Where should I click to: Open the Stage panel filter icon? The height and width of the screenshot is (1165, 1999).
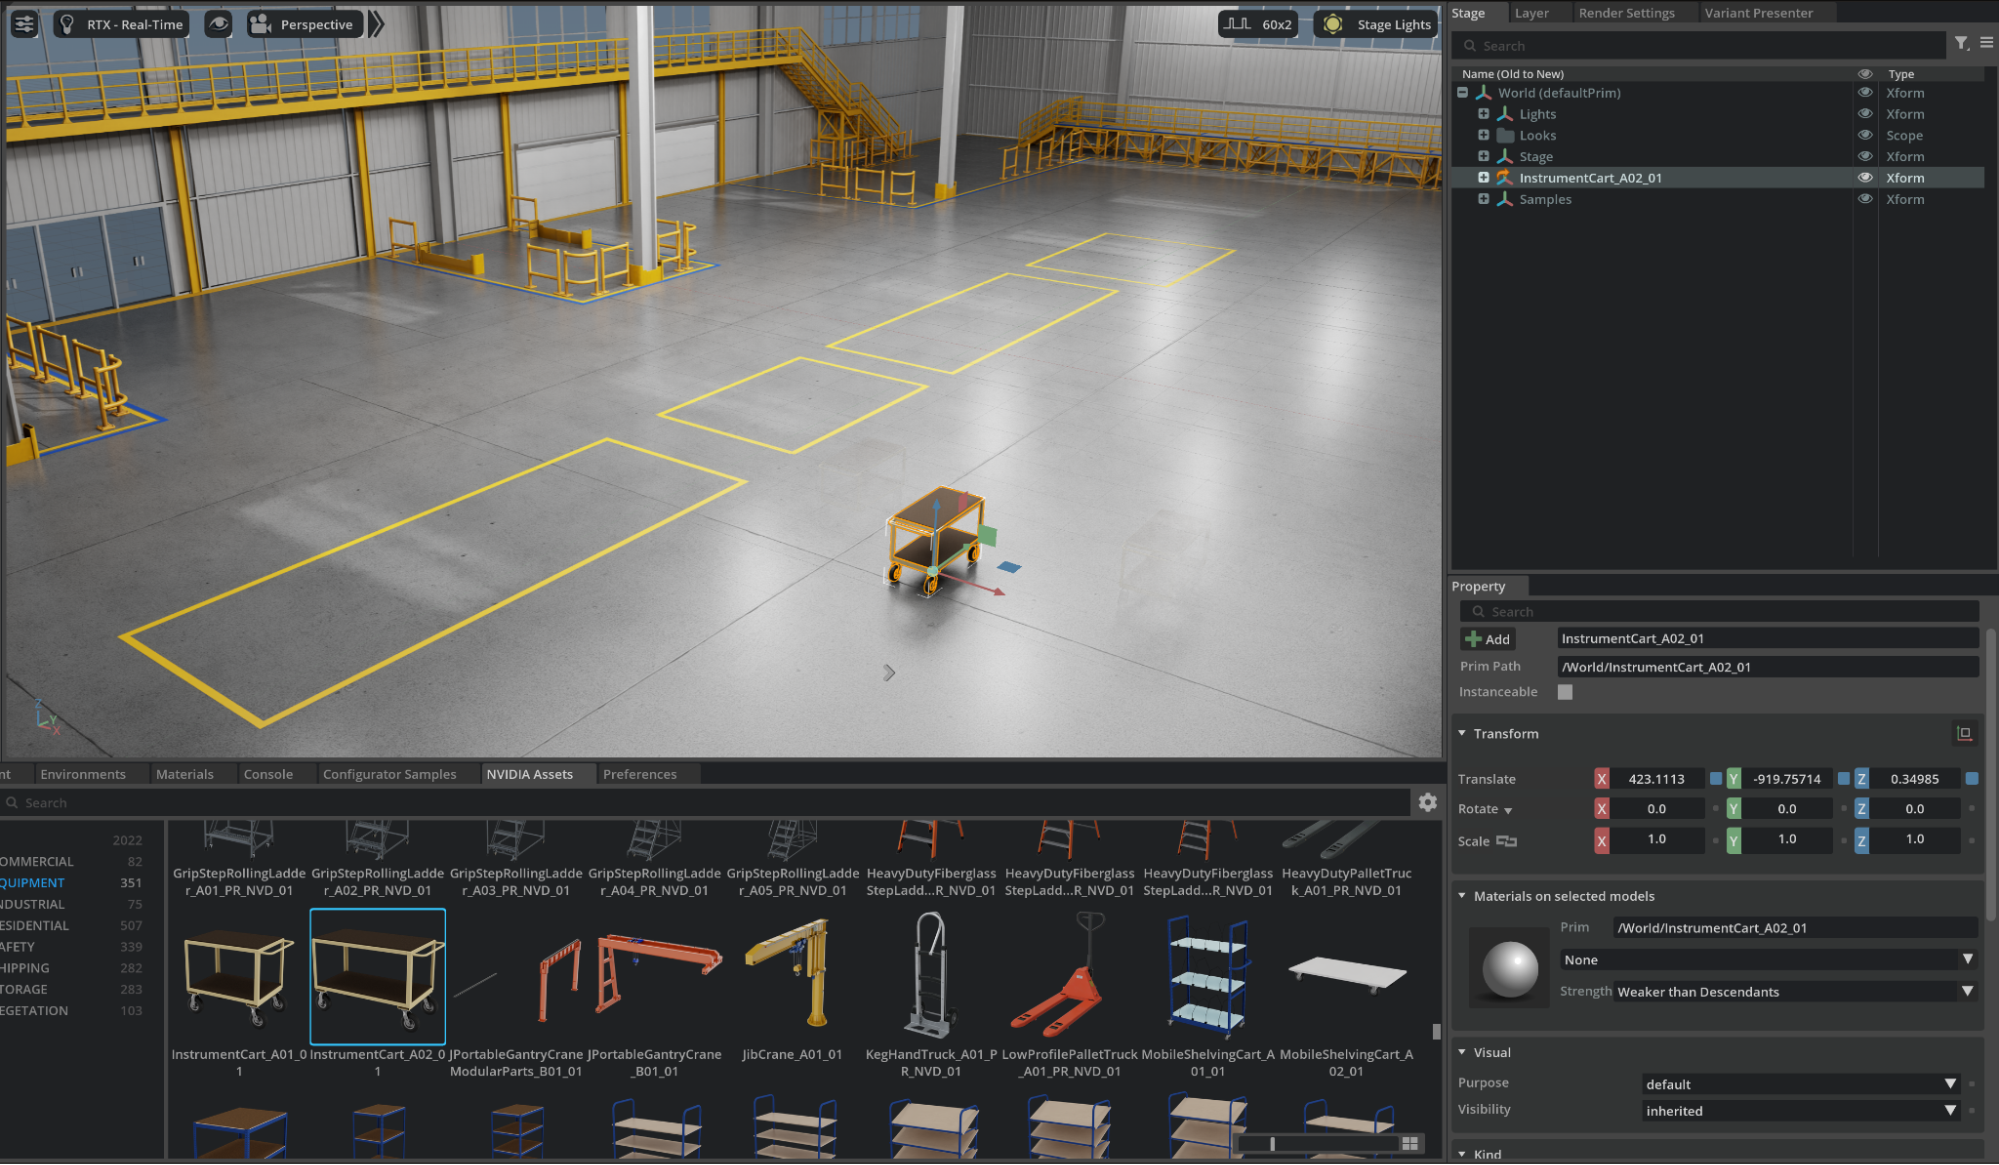tap(1961, 43)
